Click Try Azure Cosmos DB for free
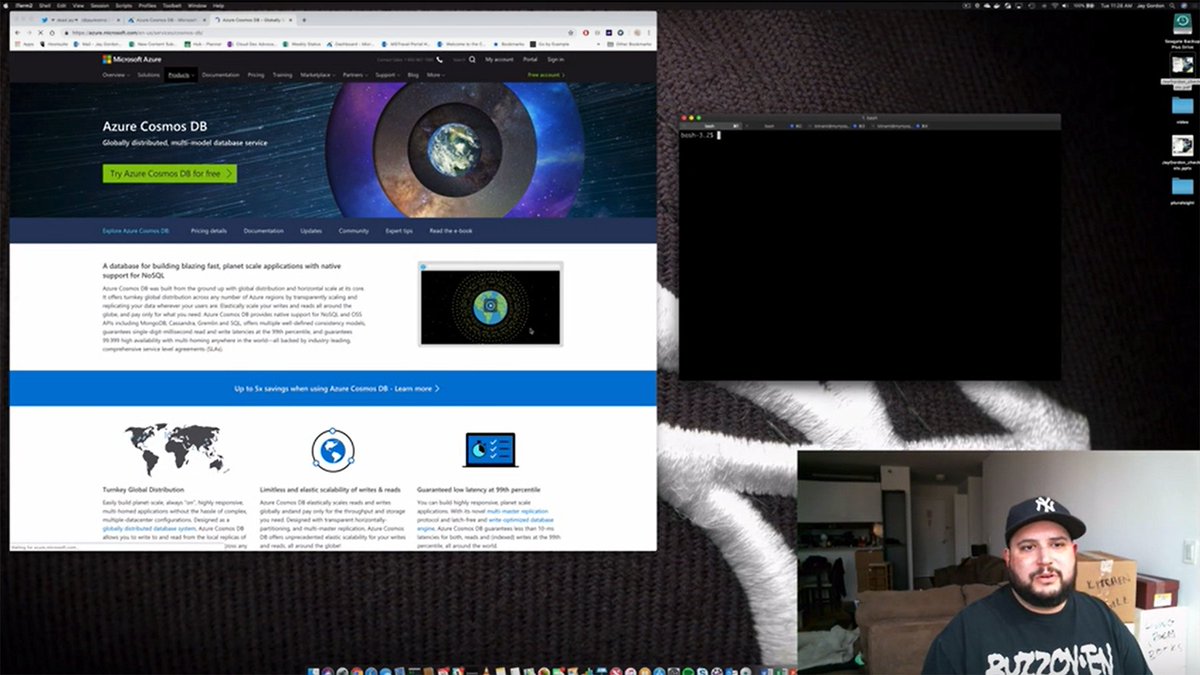Viewport: 1200px width, 675px height. (x=167, y=173)
